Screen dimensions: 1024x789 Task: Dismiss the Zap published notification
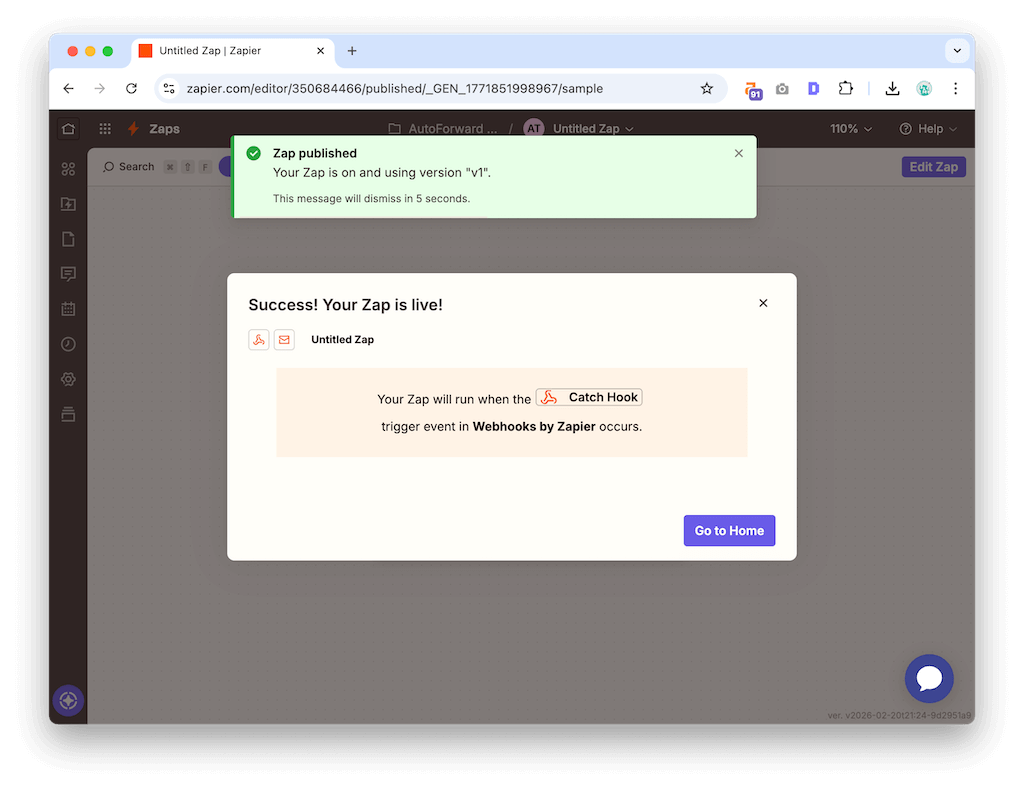tap(739, 153)
